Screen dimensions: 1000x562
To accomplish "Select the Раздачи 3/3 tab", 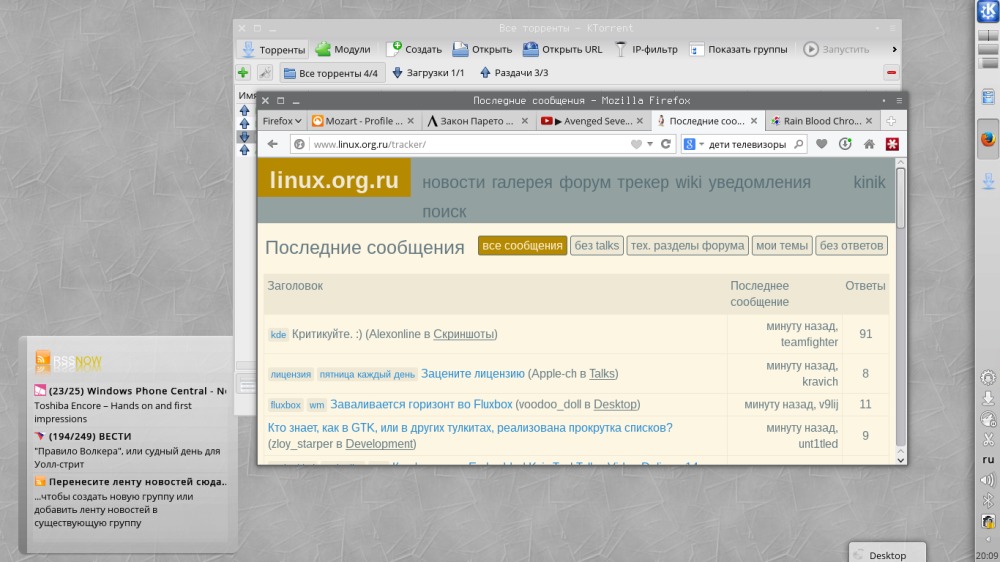I will (x=514, y=73).
